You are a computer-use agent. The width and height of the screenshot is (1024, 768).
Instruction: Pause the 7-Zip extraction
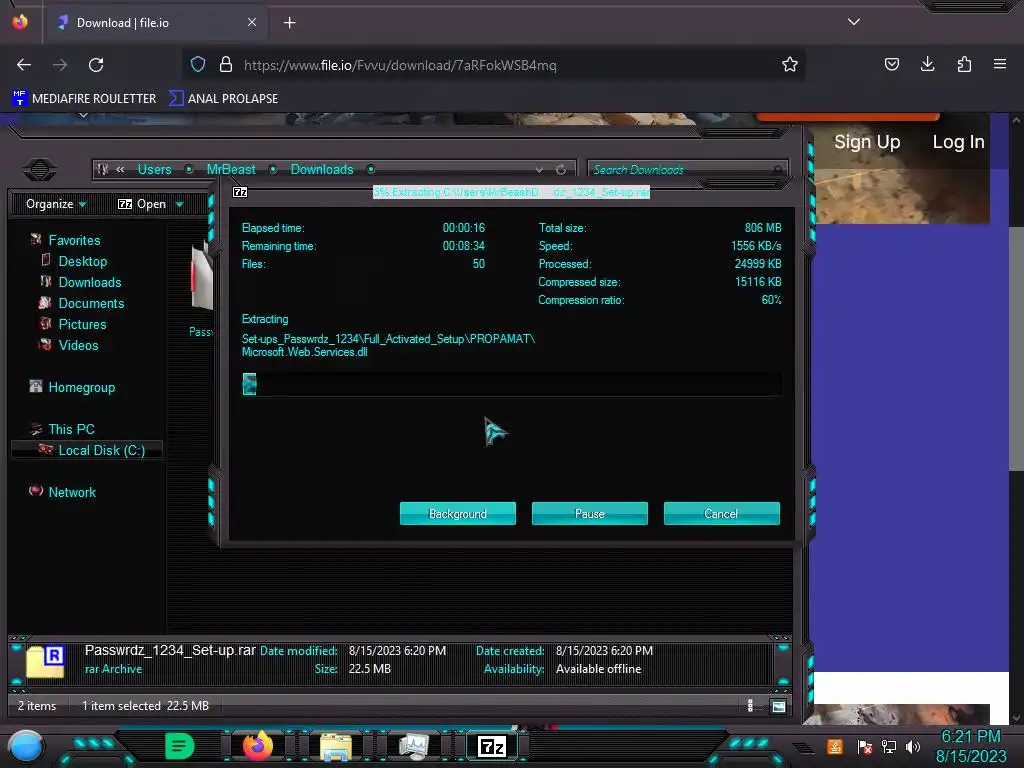tap(590, 513)
